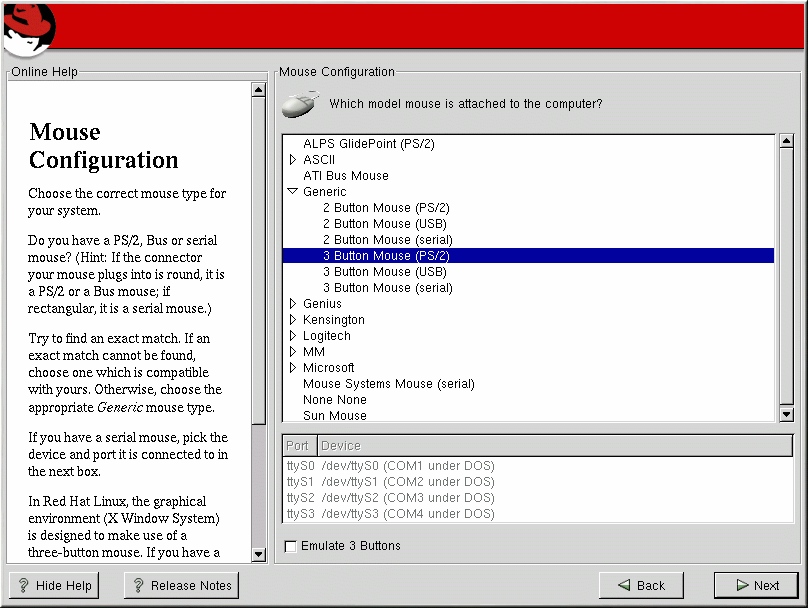The image size is (808, 608).
Task: Click Next to continue installation
Action: [756, 585]
